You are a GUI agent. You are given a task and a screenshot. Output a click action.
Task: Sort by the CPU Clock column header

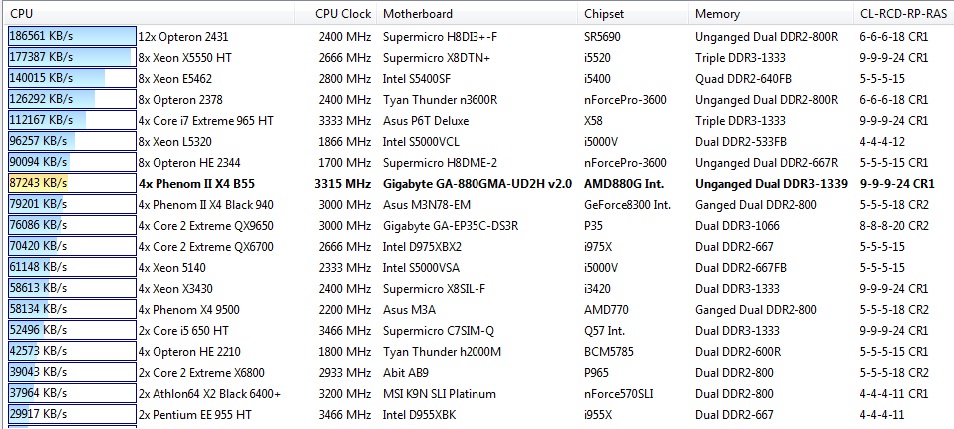point(342,14)
